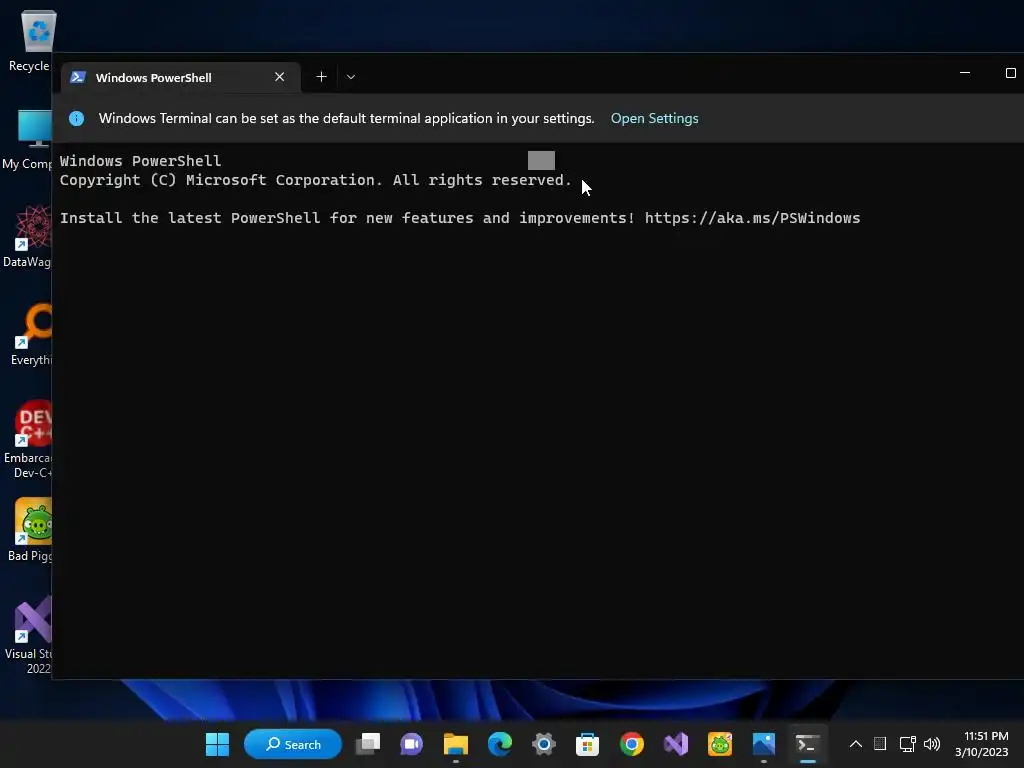Launch Google Chrome from taskbar

632,744
